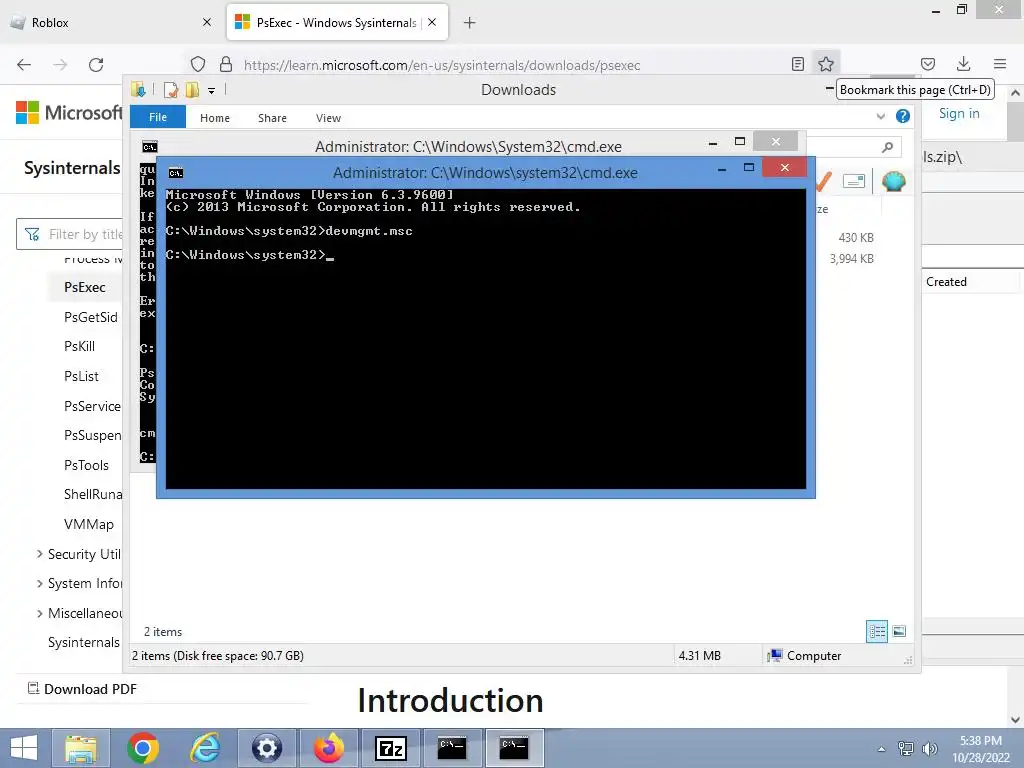
Task: Close the Roblox tab
Action: [207, 22]
